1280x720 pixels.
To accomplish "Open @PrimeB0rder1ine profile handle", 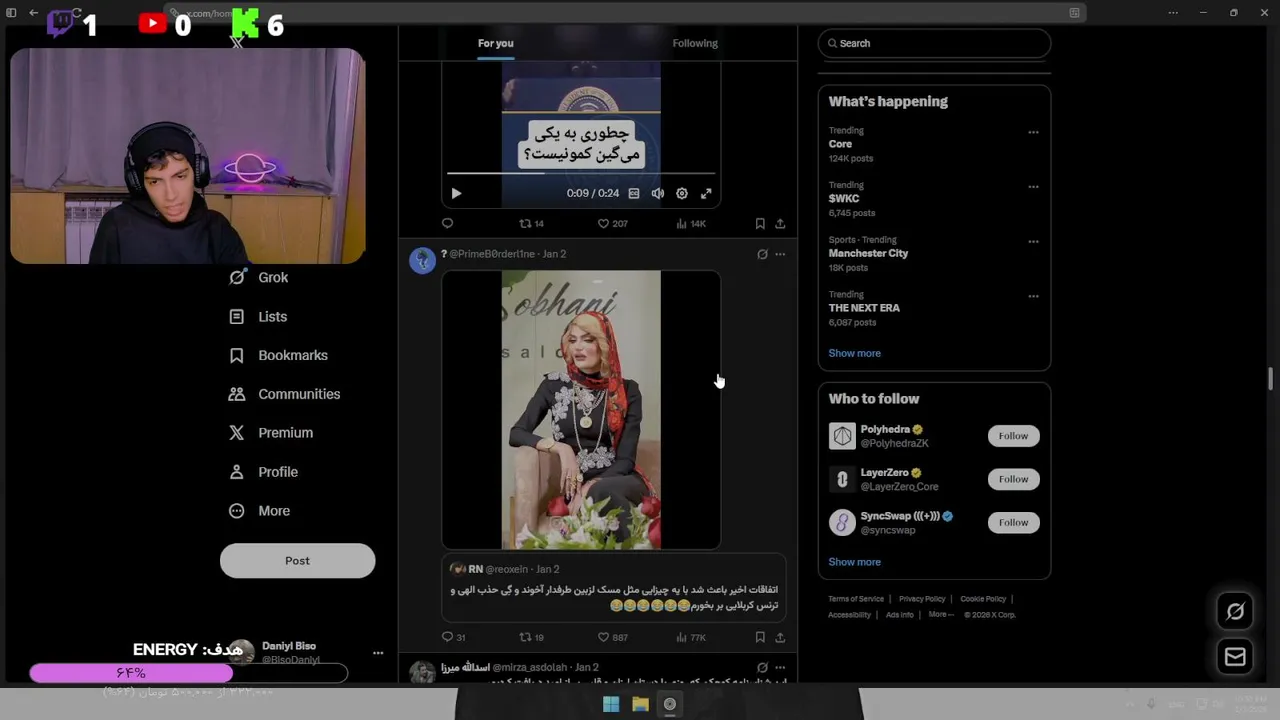I will [492, 254].
